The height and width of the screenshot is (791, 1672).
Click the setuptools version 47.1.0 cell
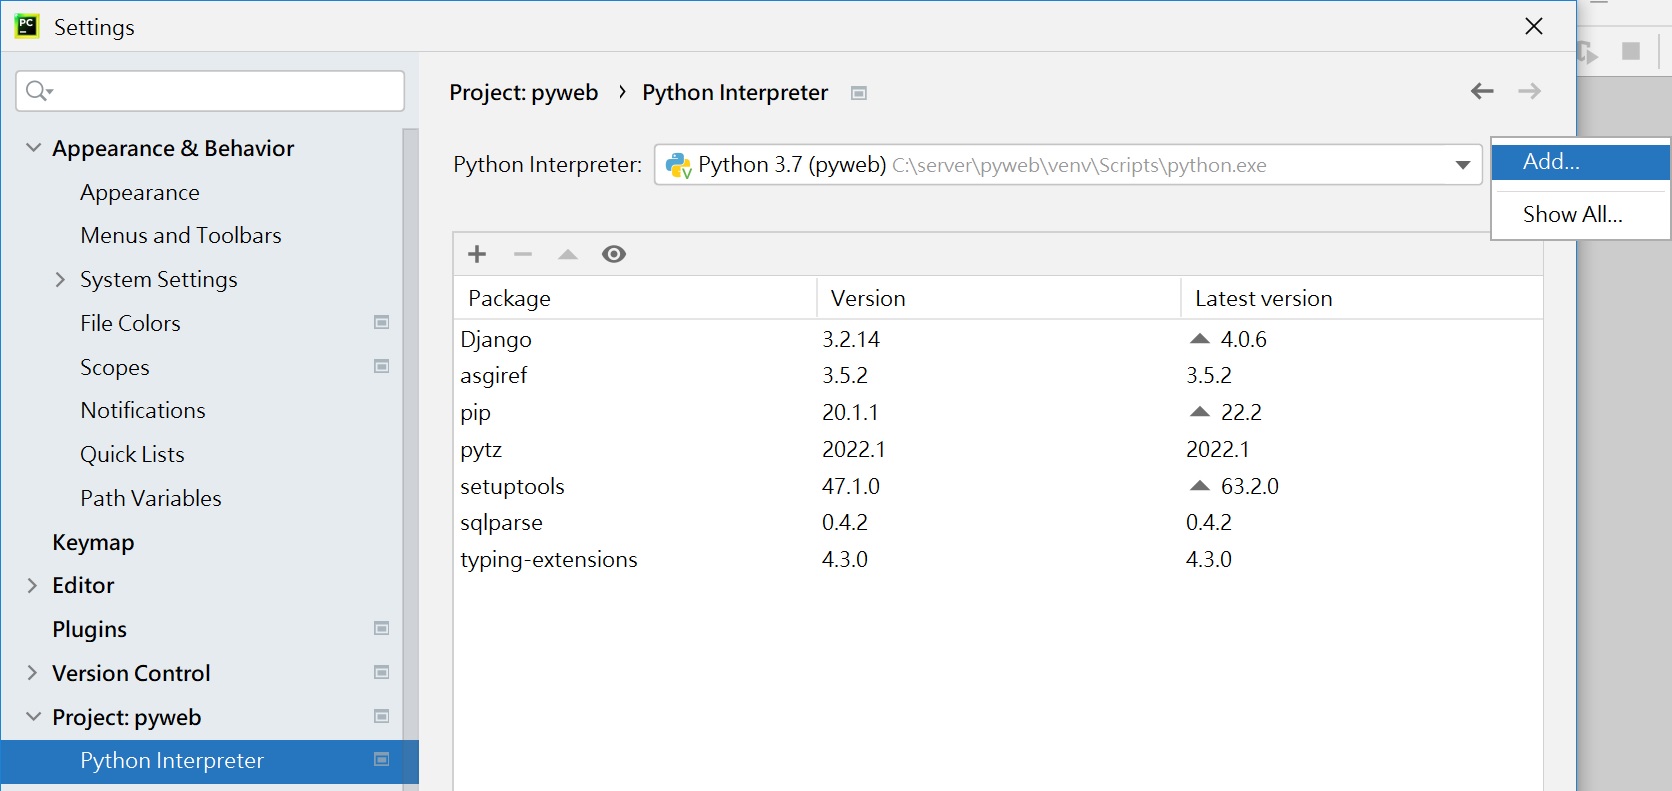pyautogui.click(x=851, y=486)
